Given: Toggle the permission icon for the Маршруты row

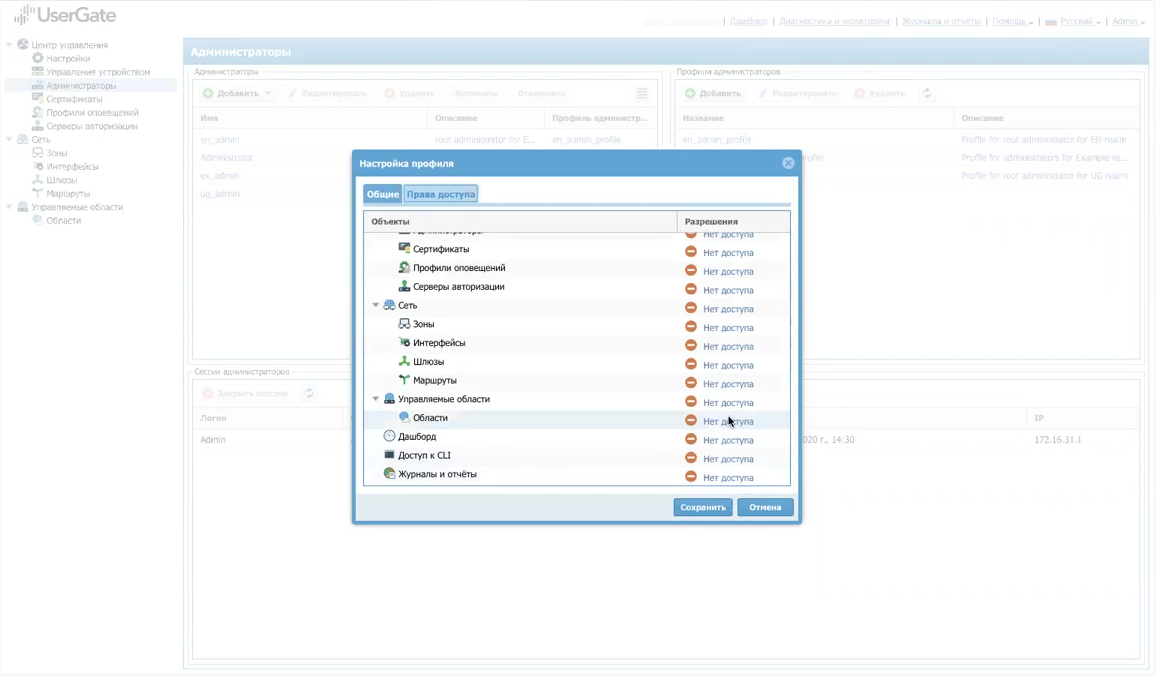Looking at the screenshot, I should click(691, 383).
